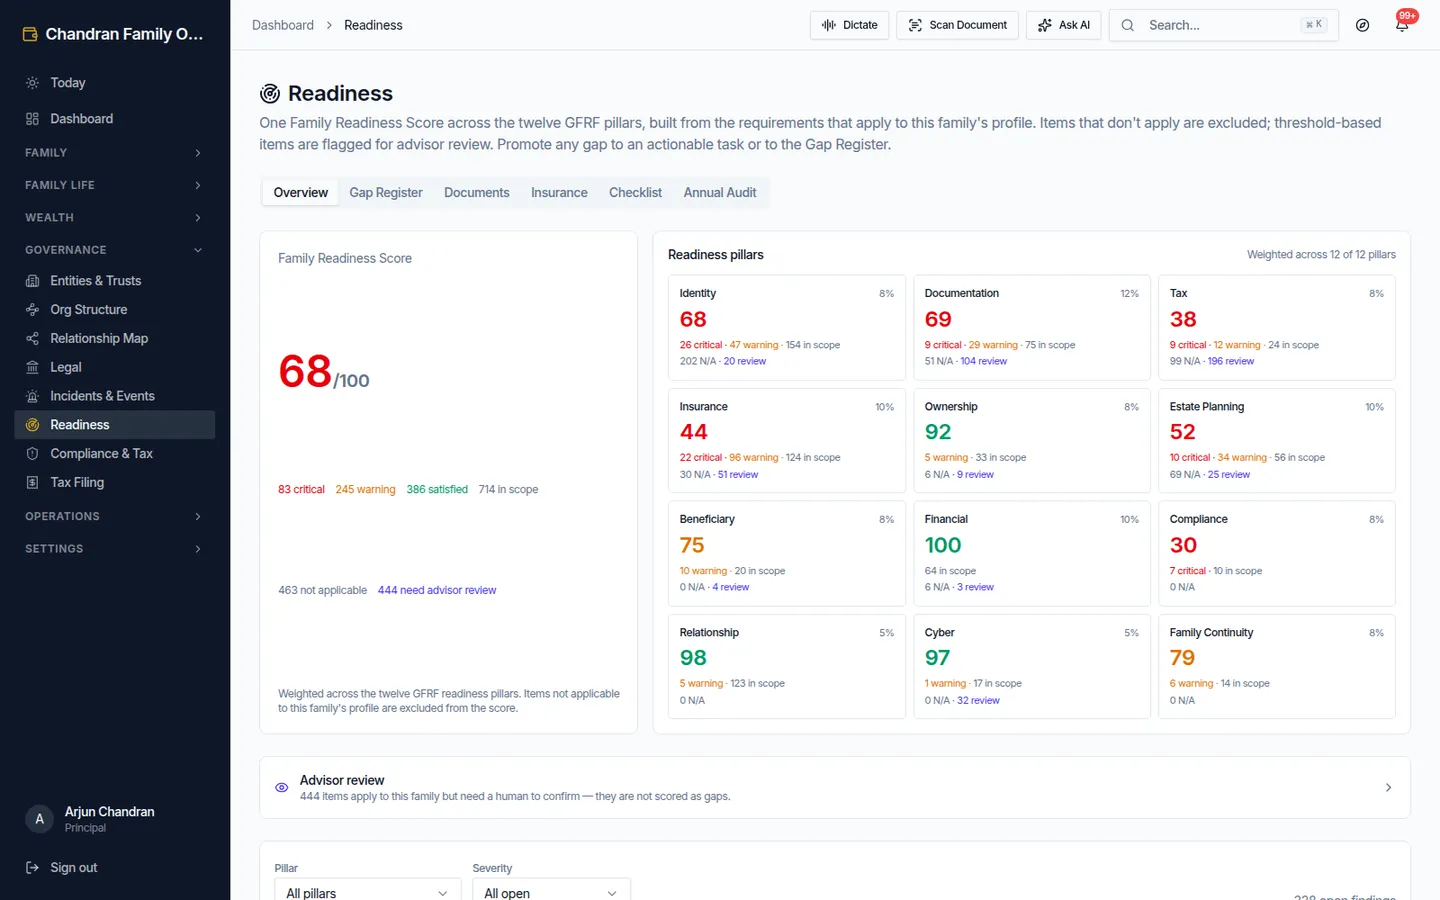Click the Sign out arrow icon

pyautogui.click(x=32, y=868)
